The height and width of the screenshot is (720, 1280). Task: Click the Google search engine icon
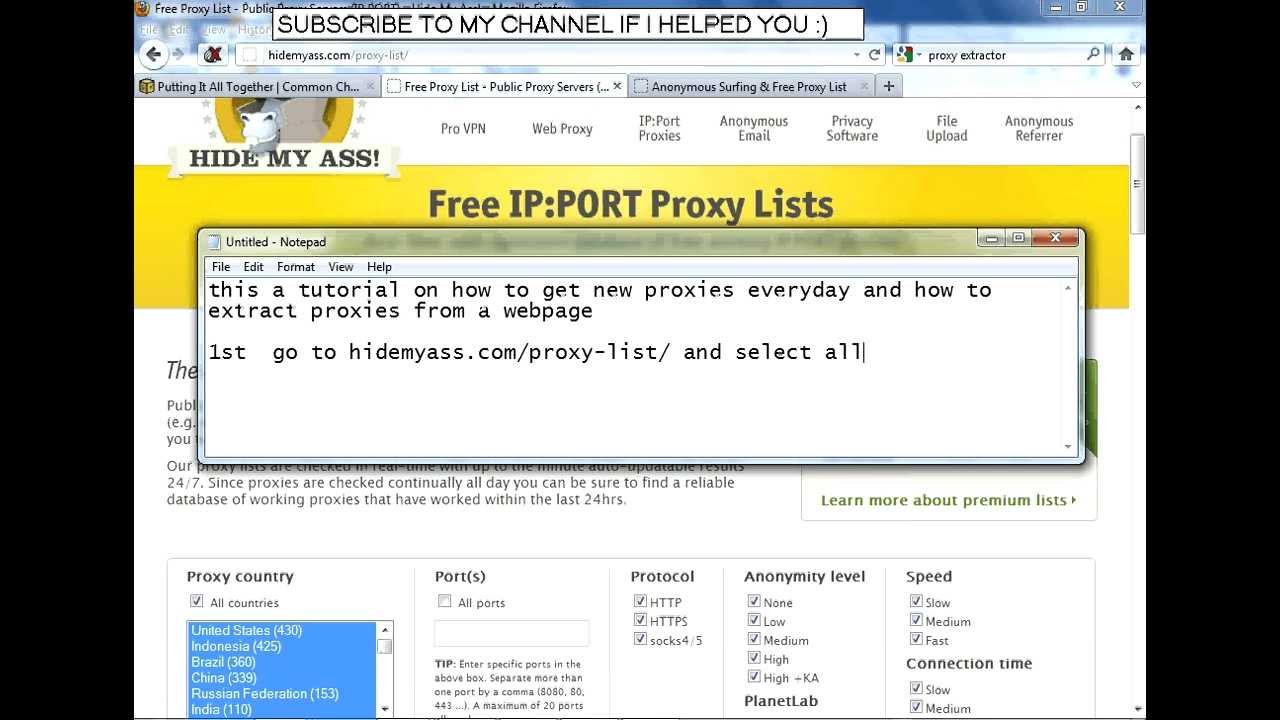[x=904, y=55]
